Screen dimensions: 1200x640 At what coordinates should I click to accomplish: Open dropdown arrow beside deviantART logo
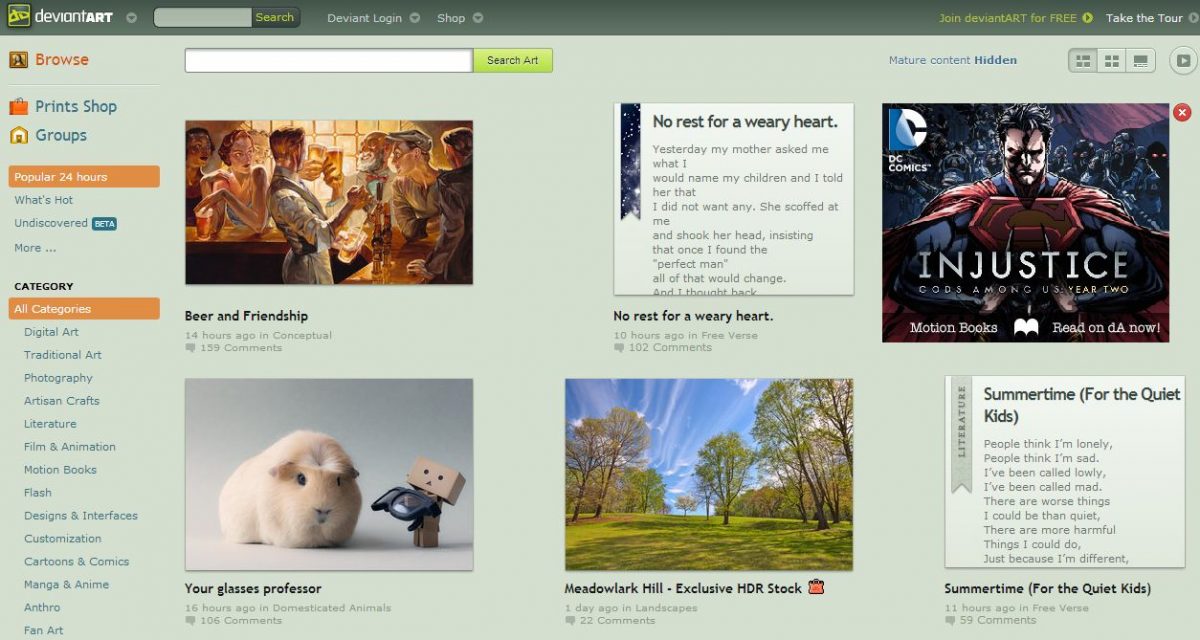click(132, 18)
